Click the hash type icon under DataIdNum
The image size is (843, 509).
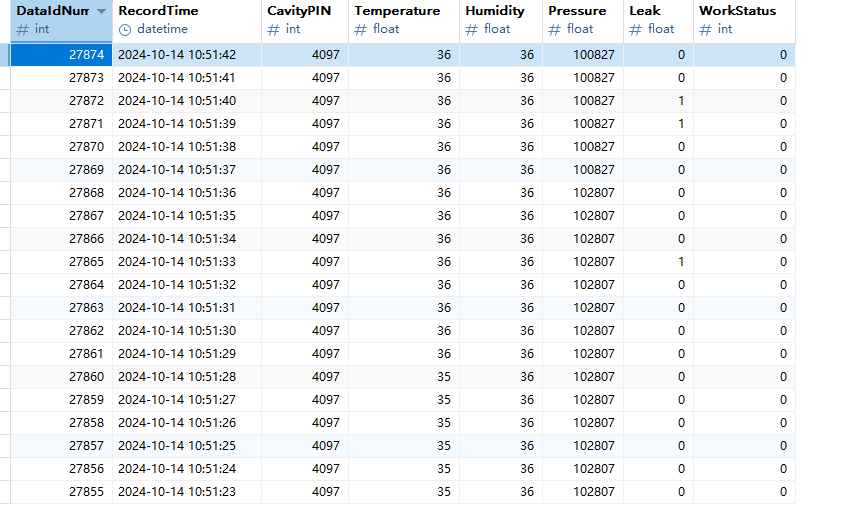[23, 29]
